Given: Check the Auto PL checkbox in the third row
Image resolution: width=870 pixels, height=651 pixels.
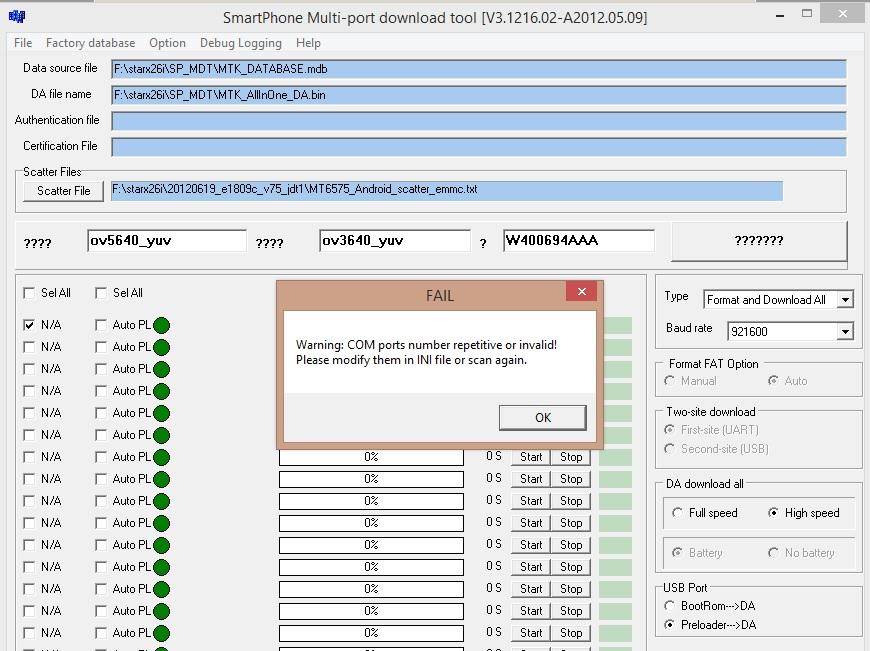Looking at the screenshot, I should [101, 369].
